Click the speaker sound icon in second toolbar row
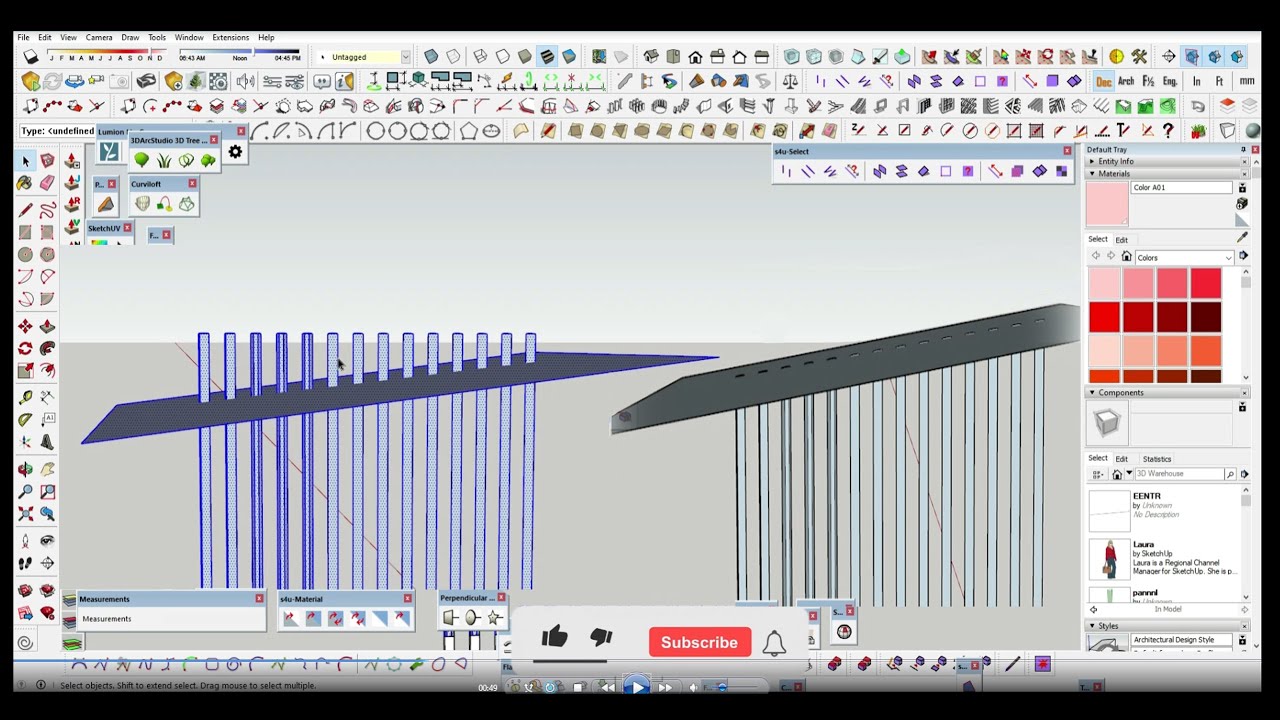1280x720 pixels. (245, 82)
